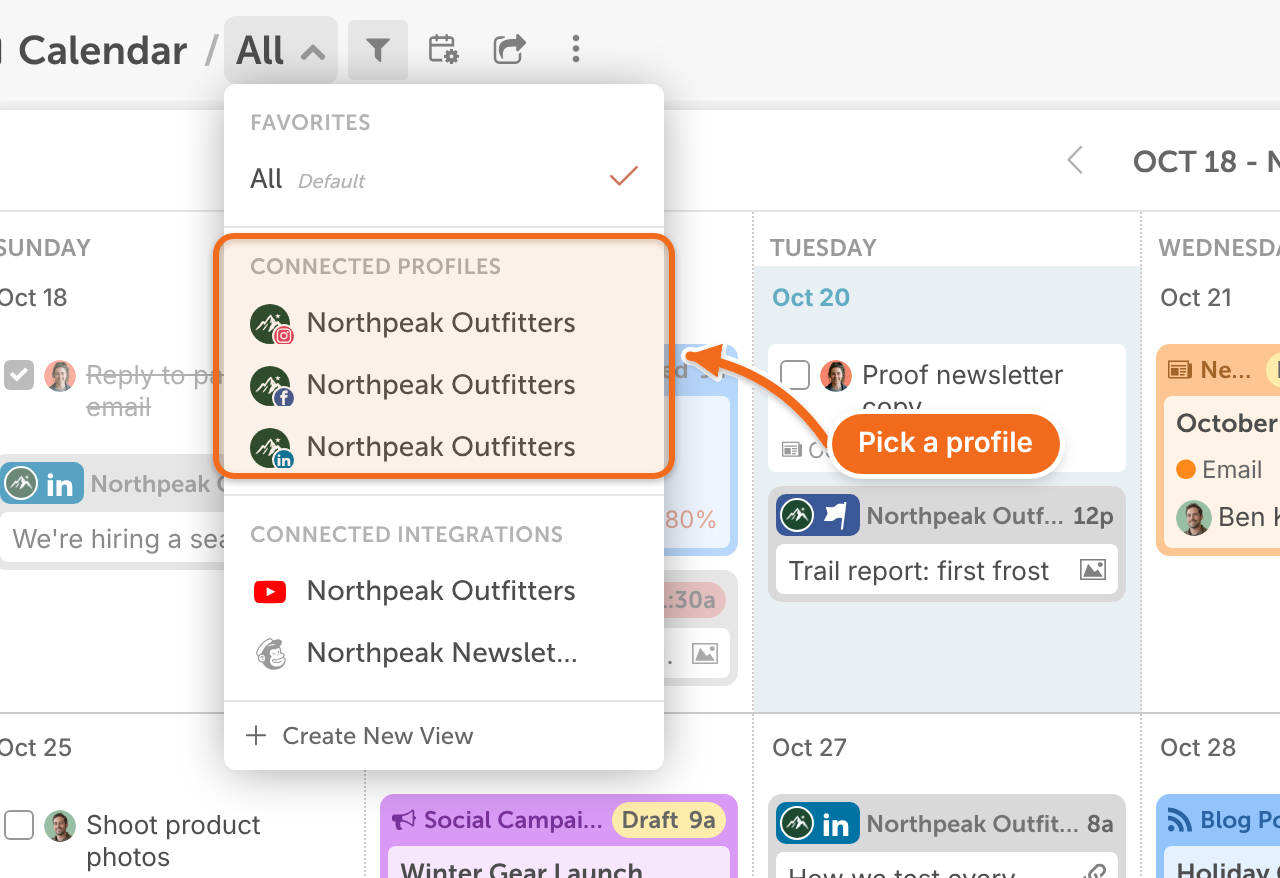
Task: Click the Shoot product photos task title
Action: (173, 841)
